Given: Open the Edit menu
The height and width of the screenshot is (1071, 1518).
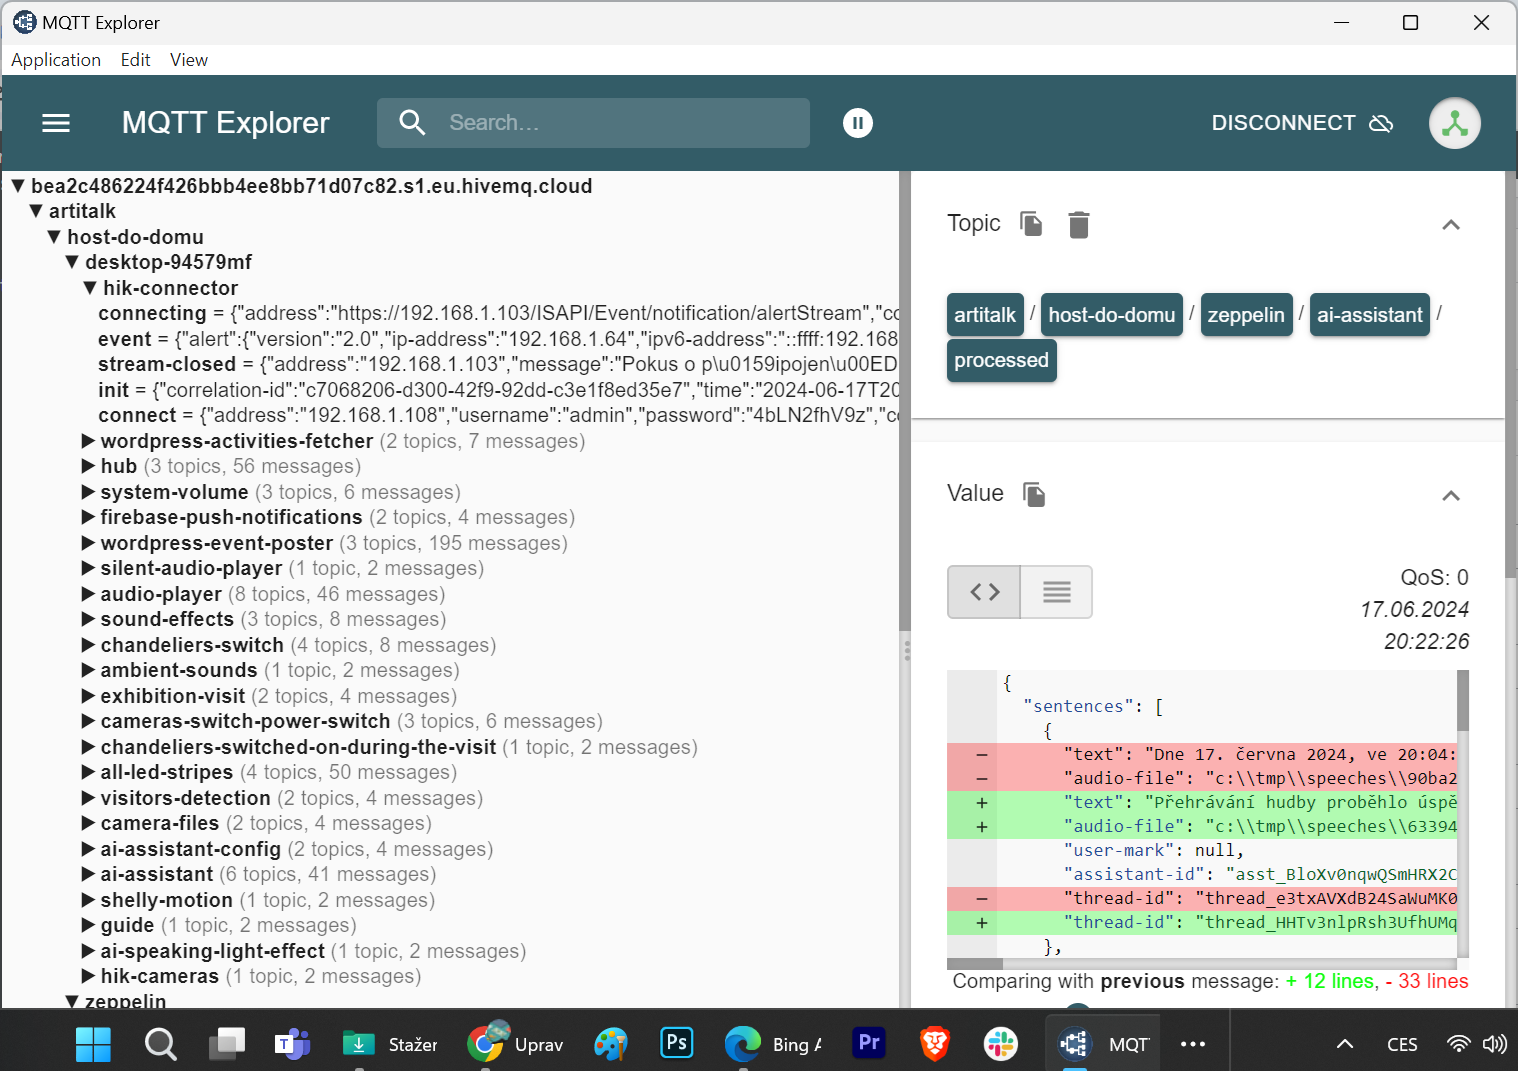Looking at the screenshot, I should tap(135, 60).
